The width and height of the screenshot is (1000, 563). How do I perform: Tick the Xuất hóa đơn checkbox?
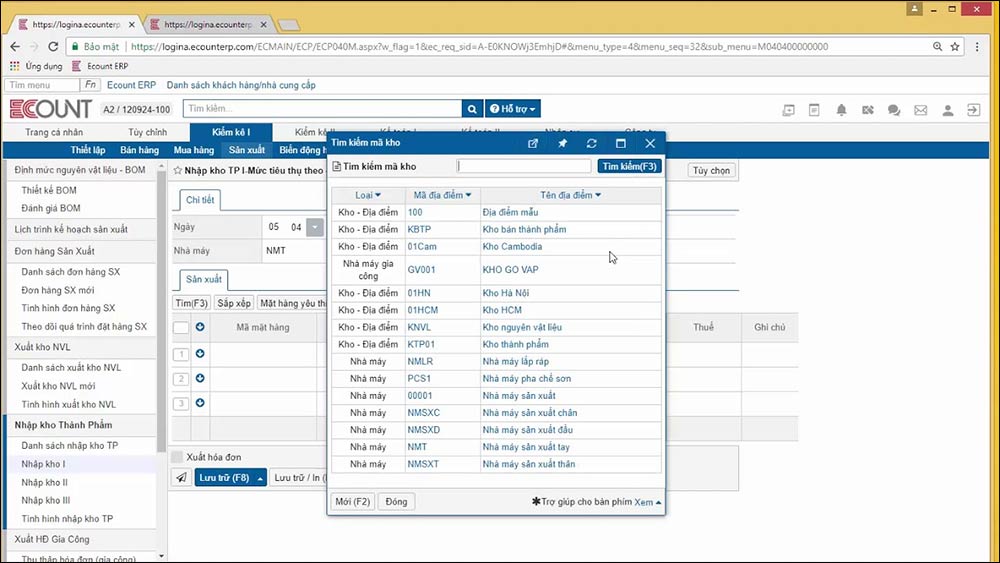(177, 457)
